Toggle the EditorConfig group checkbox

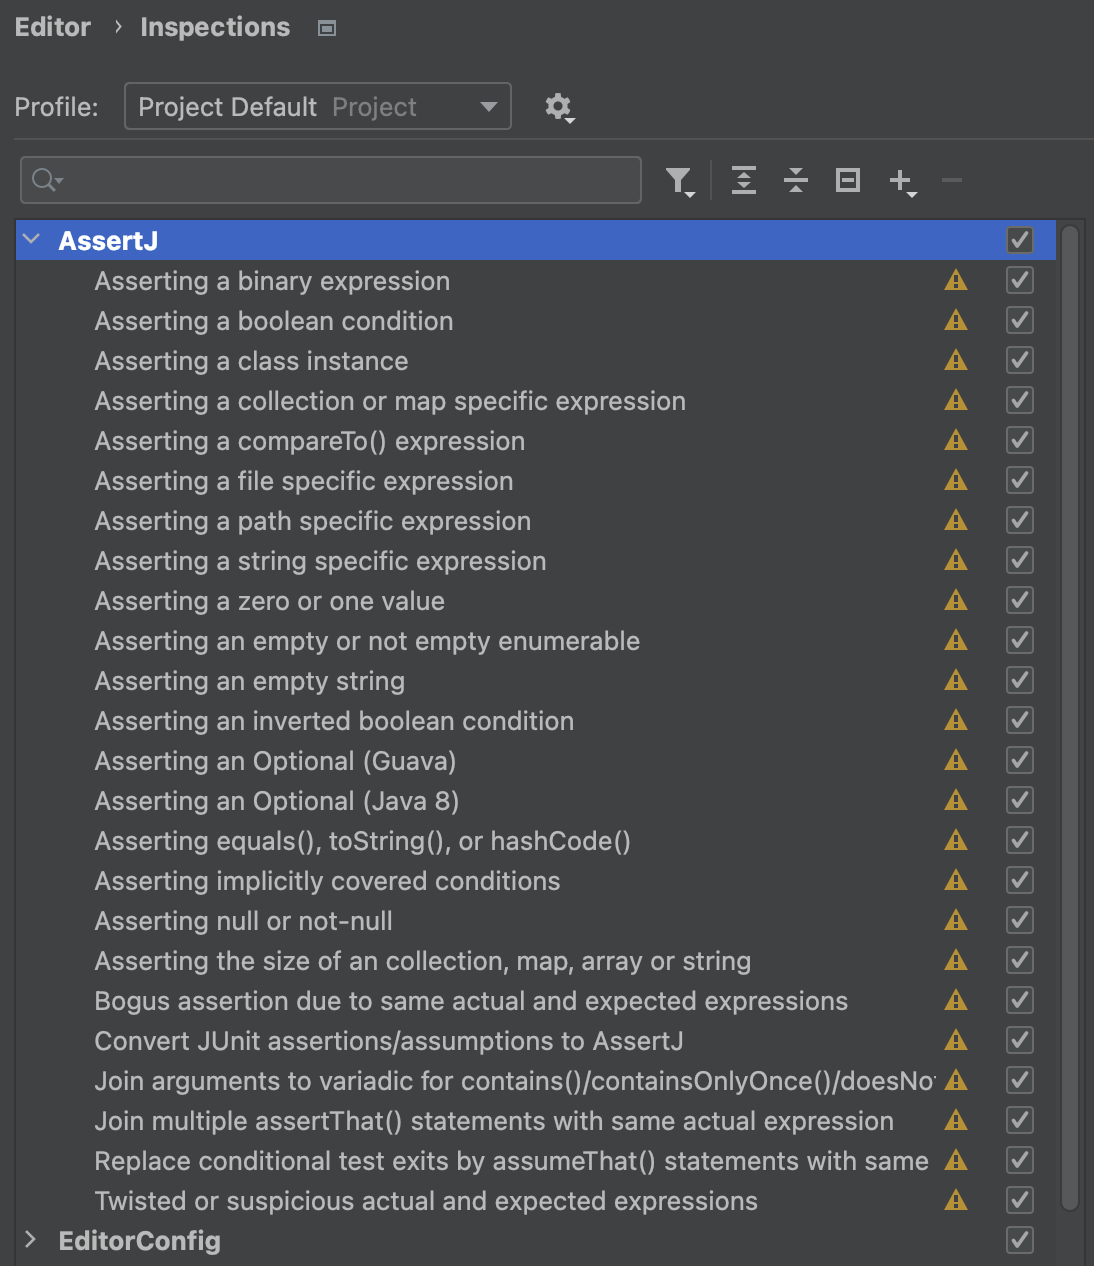[x=1019, y=1240]
